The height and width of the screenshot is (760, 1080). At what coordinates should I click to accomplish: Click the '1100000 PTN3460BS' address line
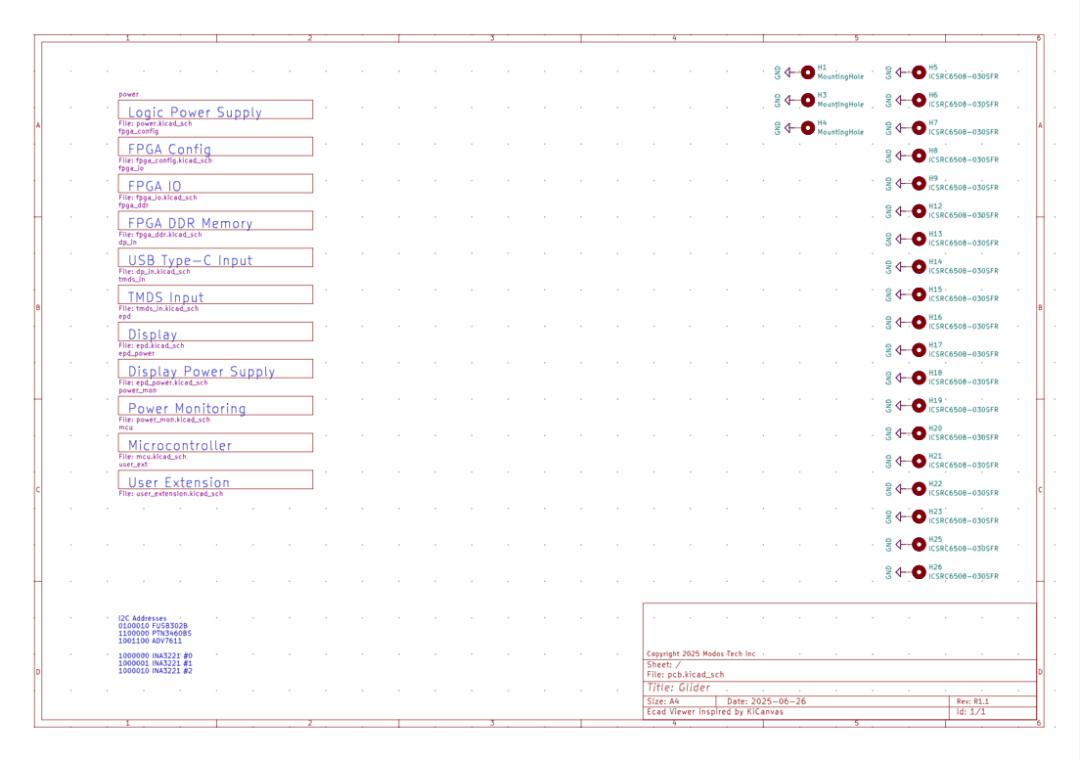tap(155, 633)
